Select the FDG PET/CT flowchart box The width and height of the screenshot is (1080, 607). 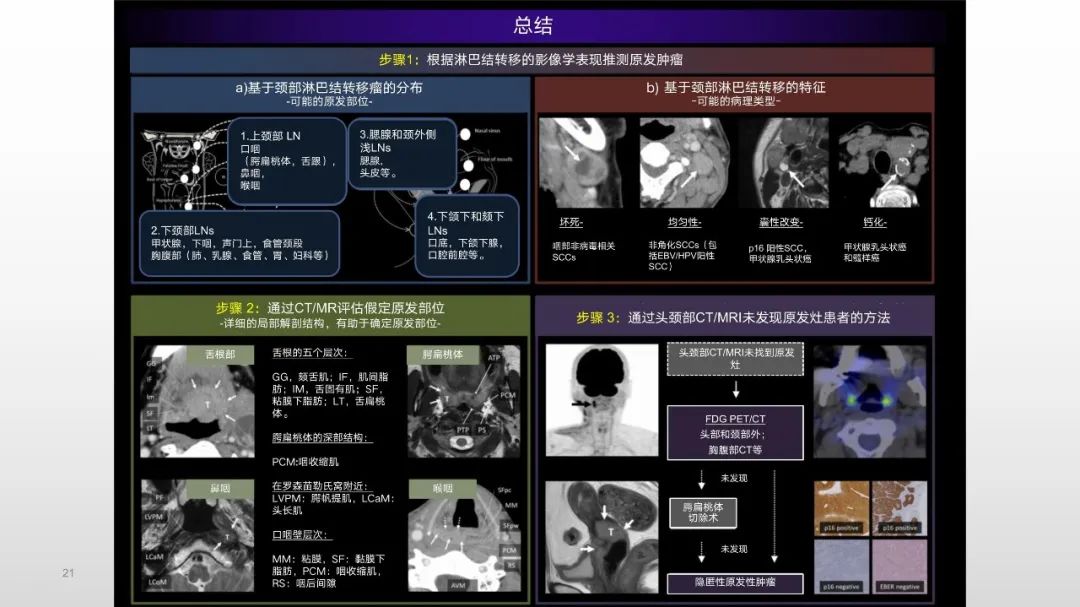(735, 433)
